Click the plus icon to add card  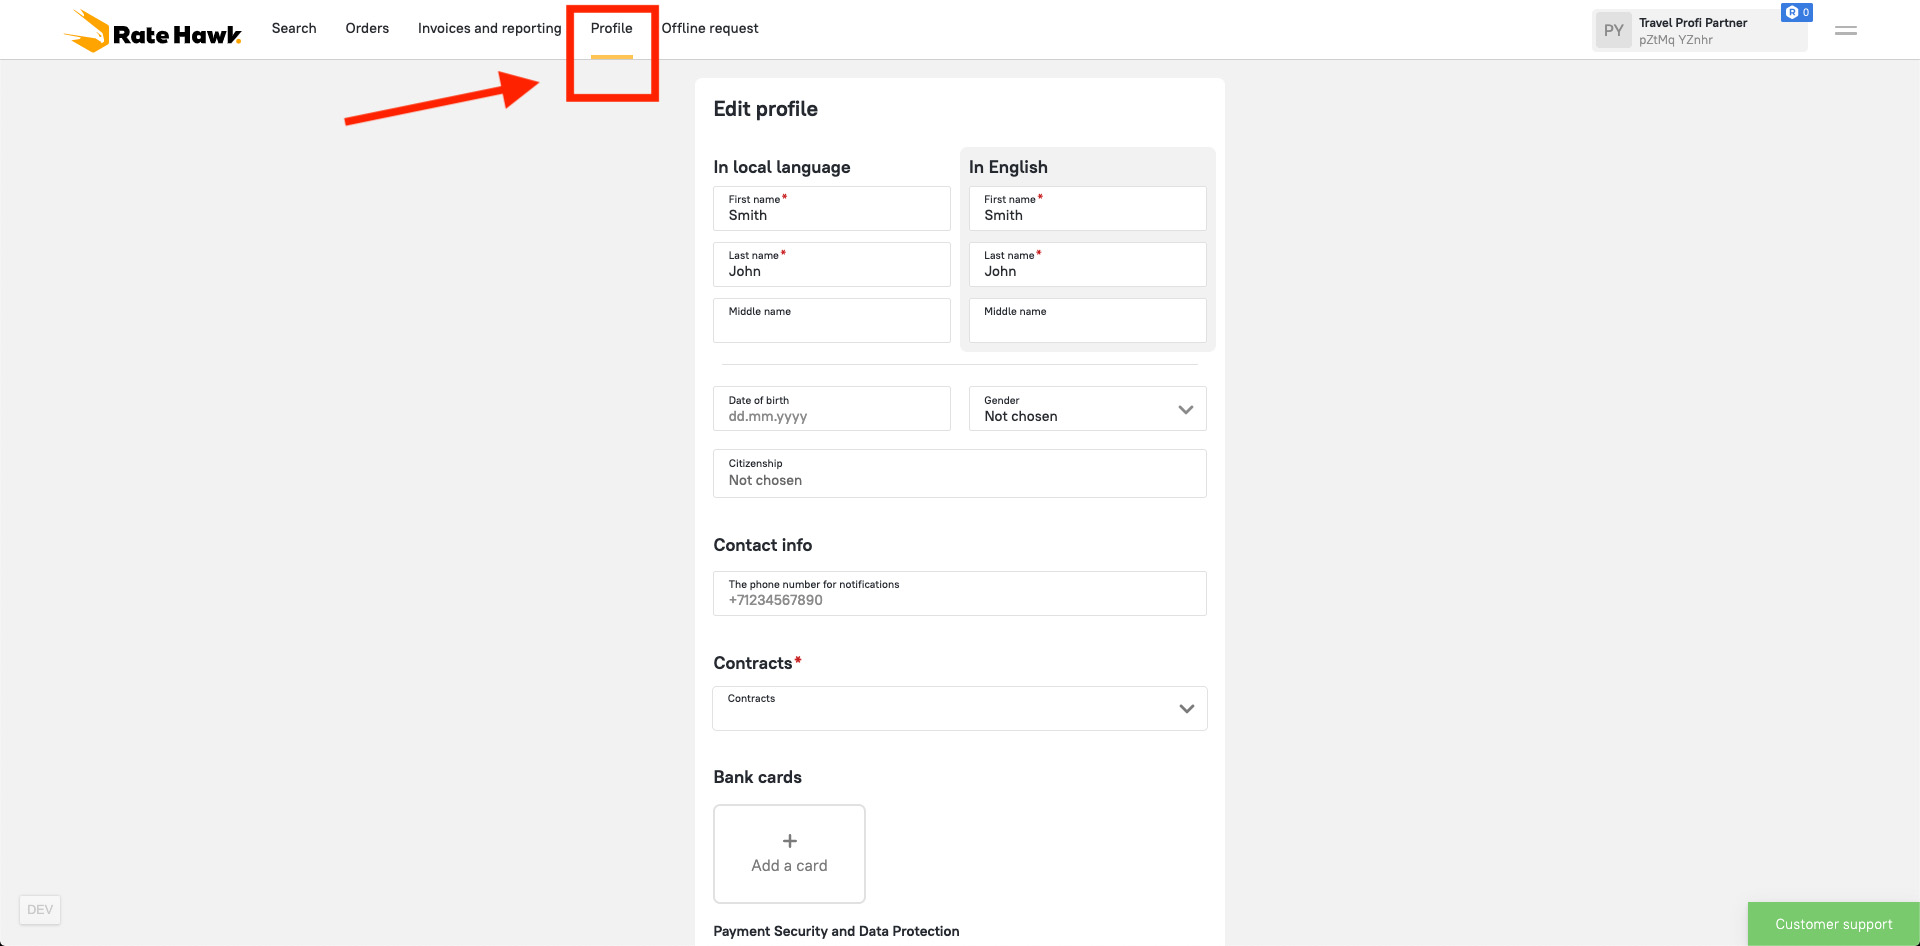click(789, 841)
